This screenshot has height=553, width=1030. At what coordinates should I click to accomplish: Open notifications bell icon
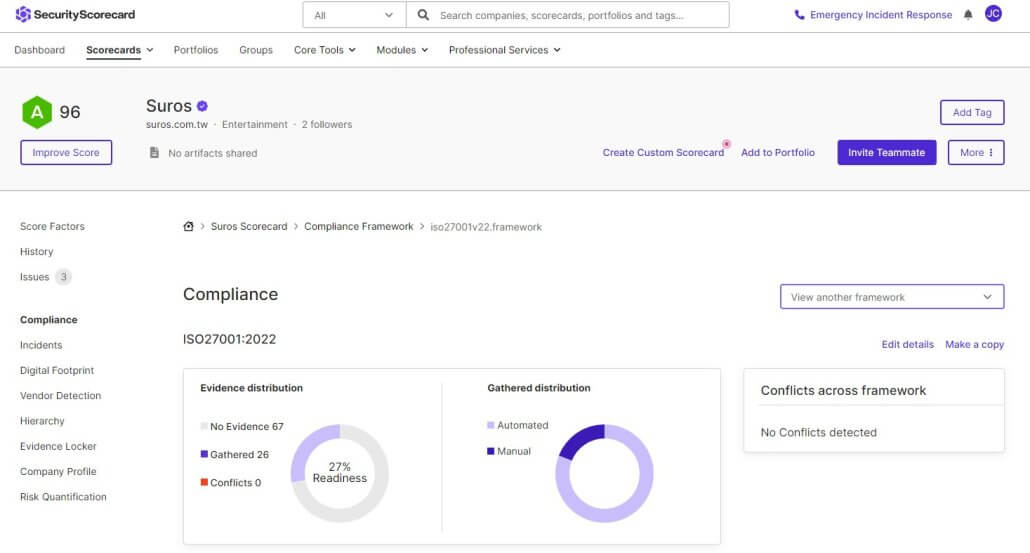coord(968,14)
